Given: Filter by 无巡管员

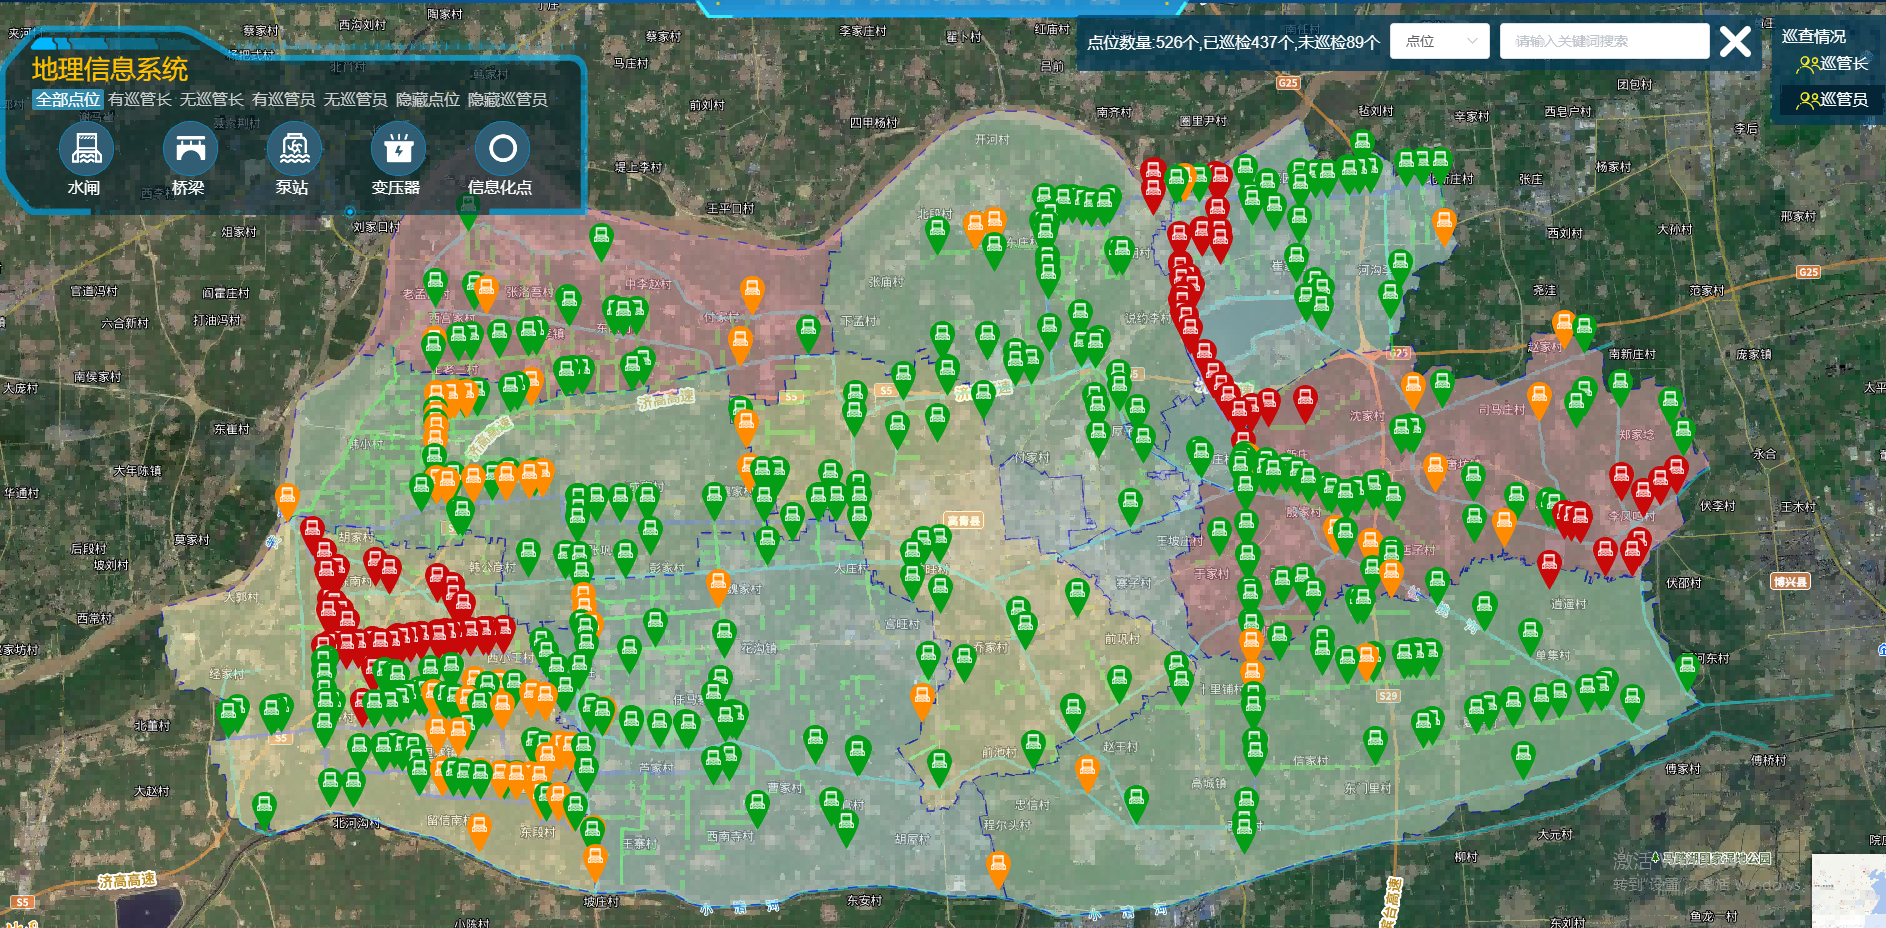Looking at the screenshot, I should [355, 99].
